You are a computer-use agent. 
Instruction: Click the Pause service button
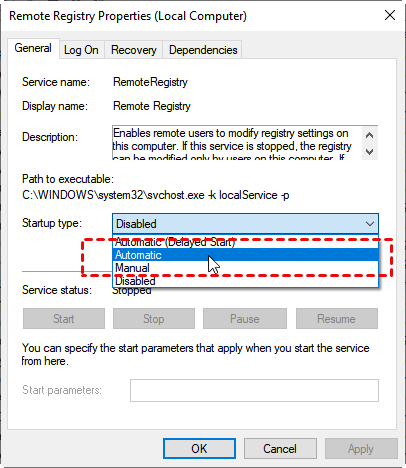[245, 319]
